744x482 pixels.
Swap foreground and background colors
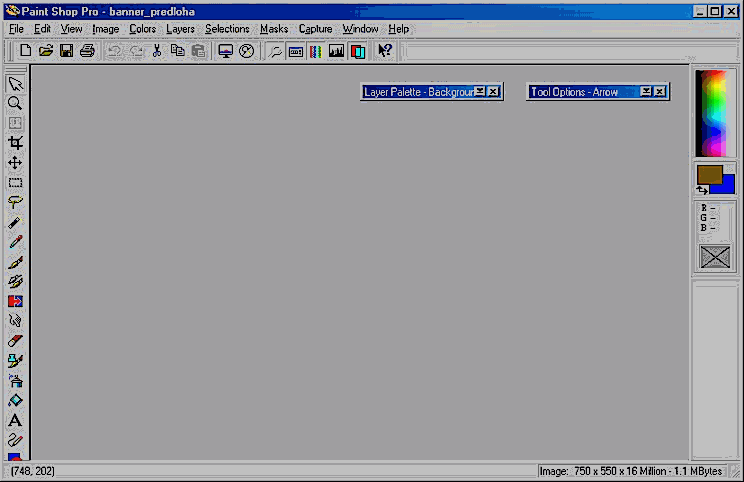coord(703,189)
